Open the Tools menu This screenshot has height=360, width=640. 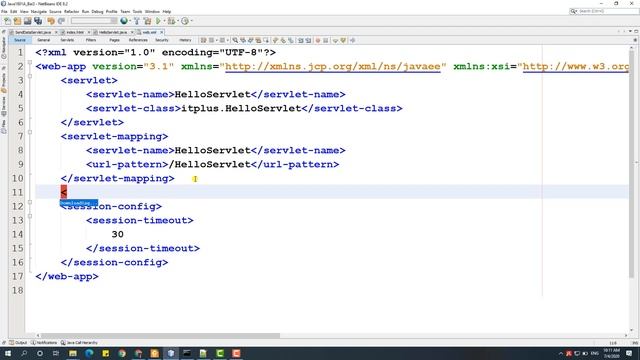[138, 11]
